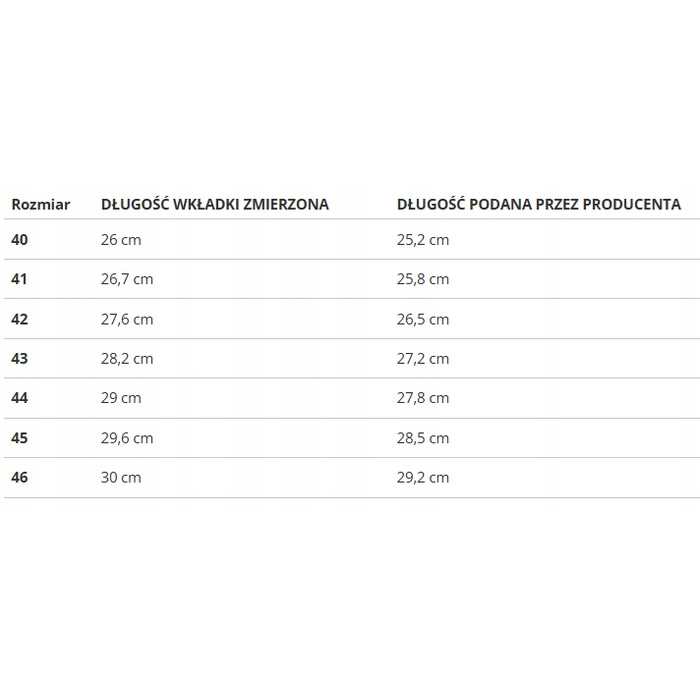
Task: Select size 44 row label
Action: coord(20,398)
